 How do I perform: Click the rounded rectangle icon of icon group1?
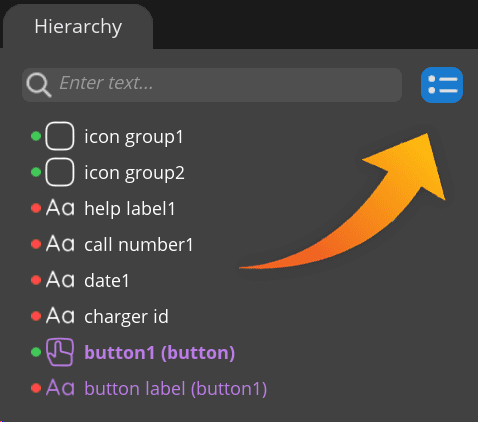coord(60,136)
